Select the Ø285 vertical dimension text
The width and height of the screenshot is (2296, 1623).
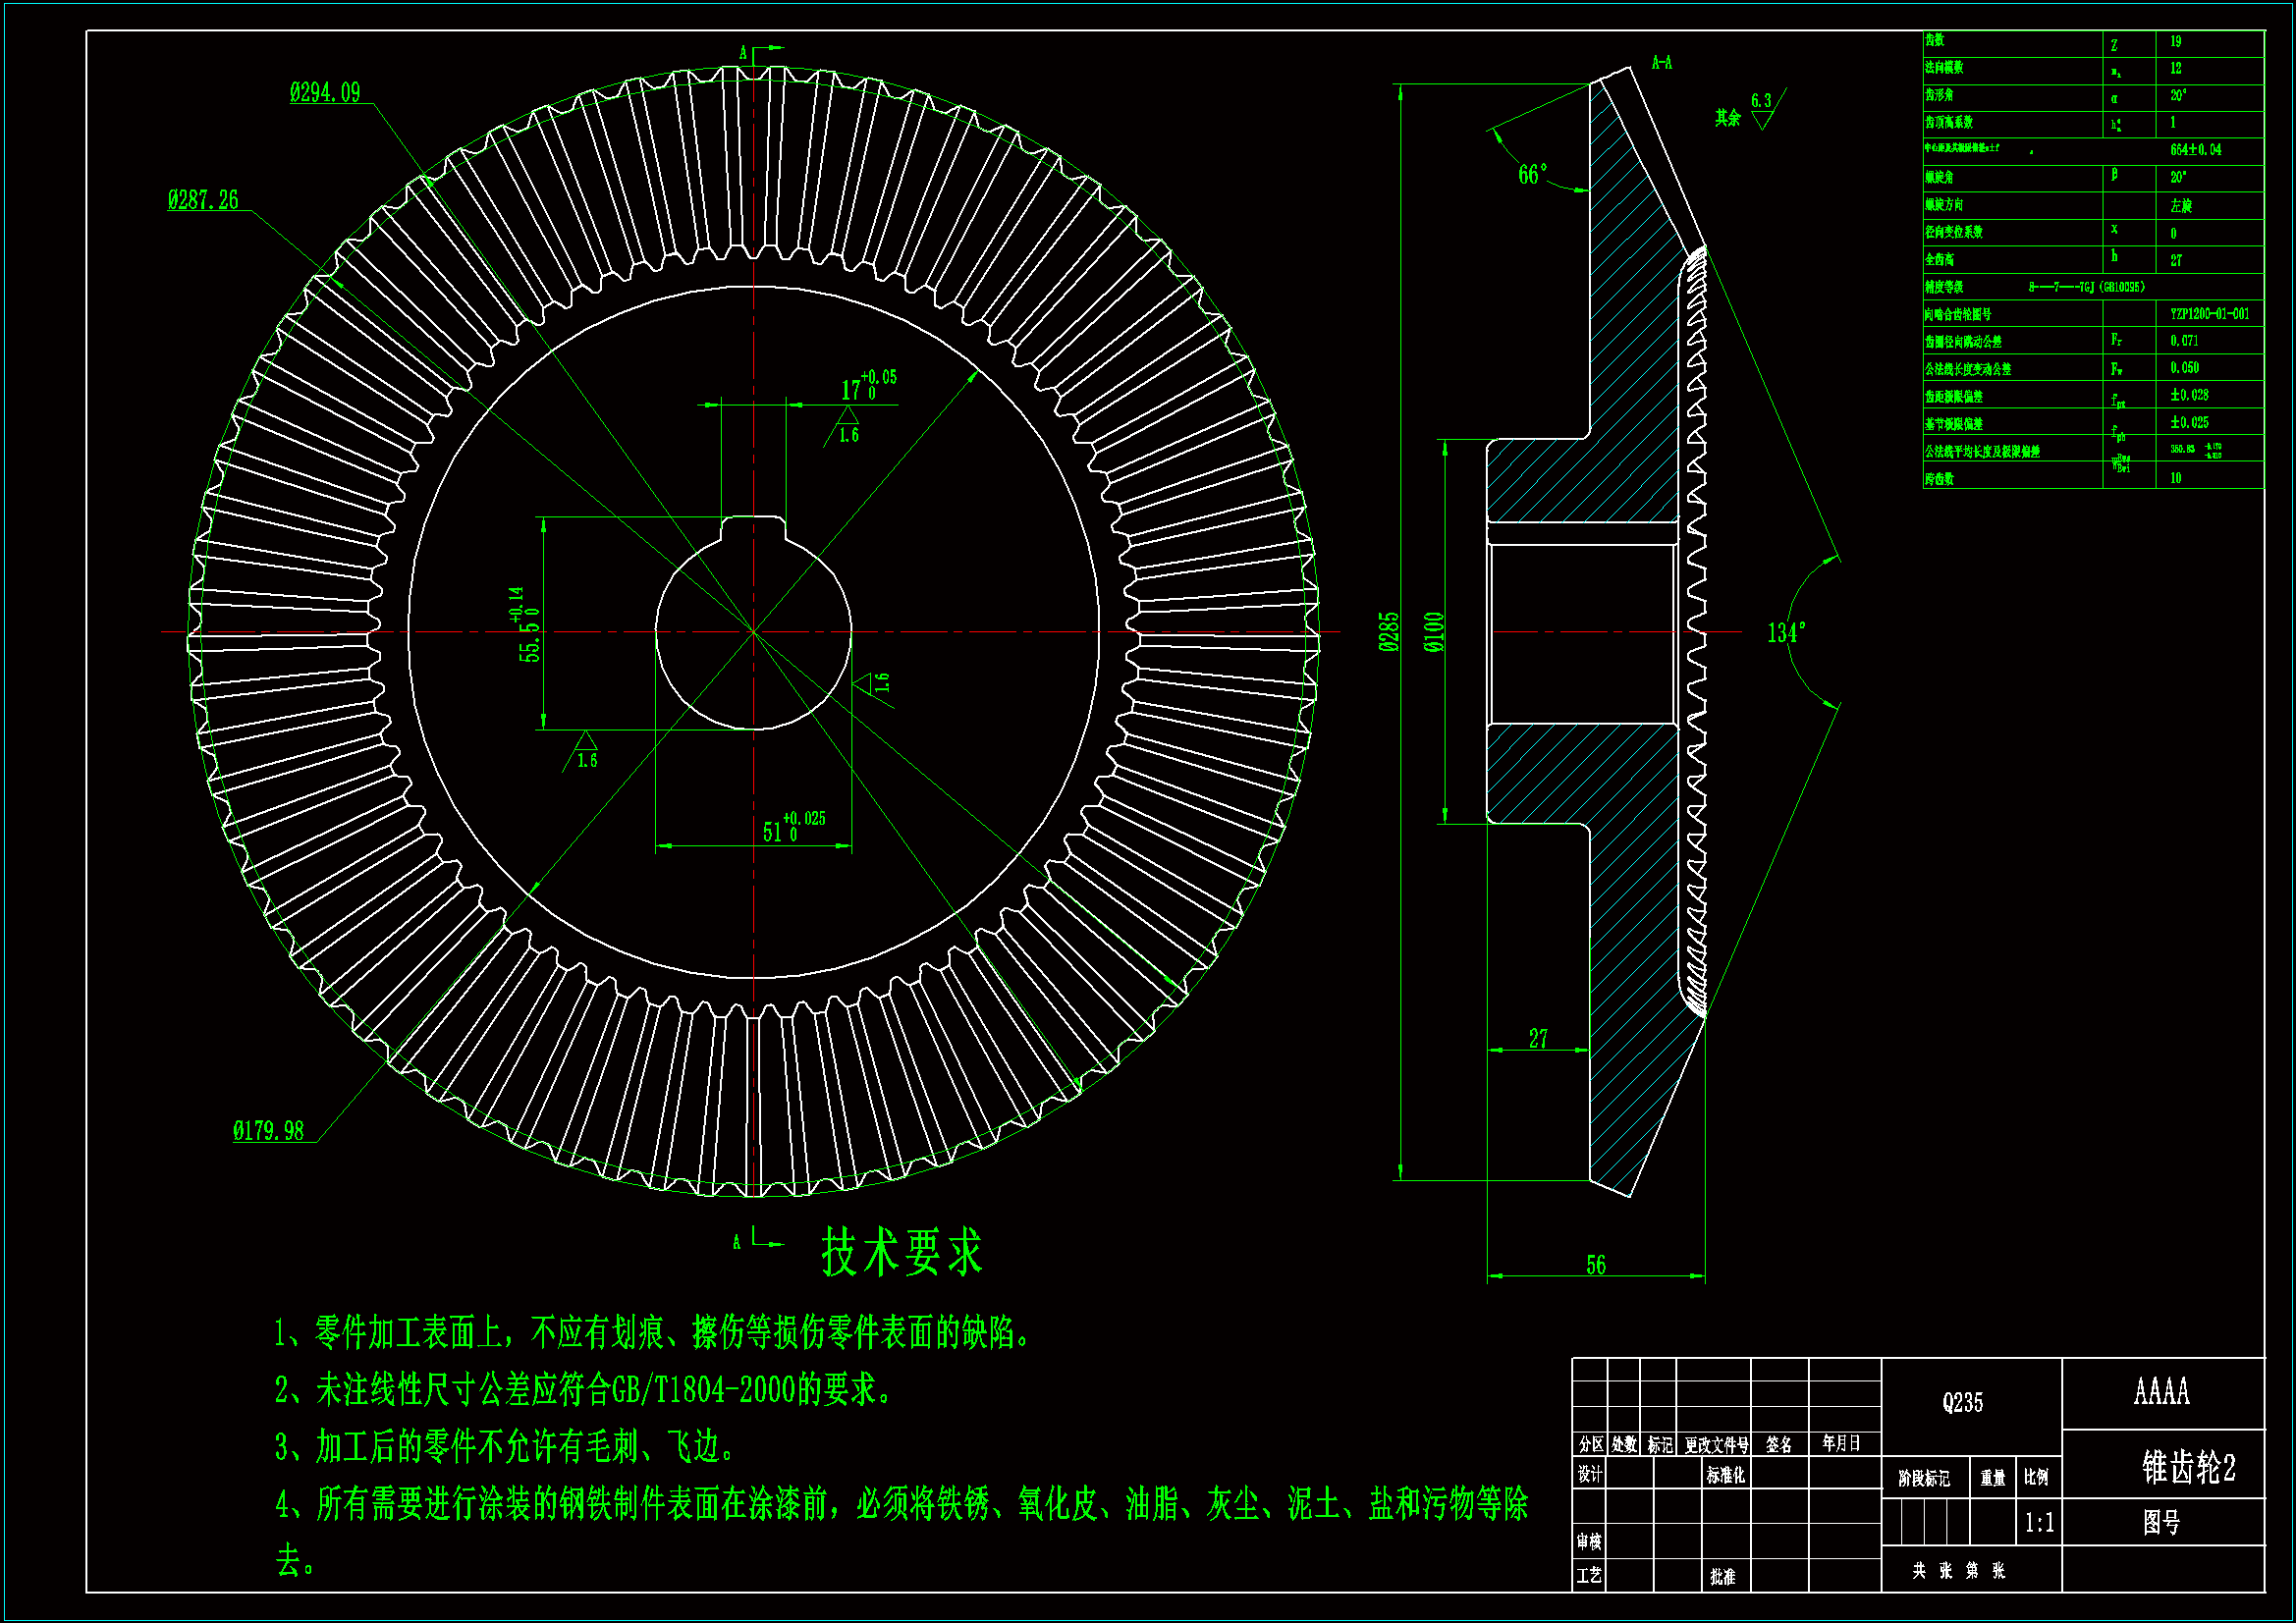[x=1389, y=632]
